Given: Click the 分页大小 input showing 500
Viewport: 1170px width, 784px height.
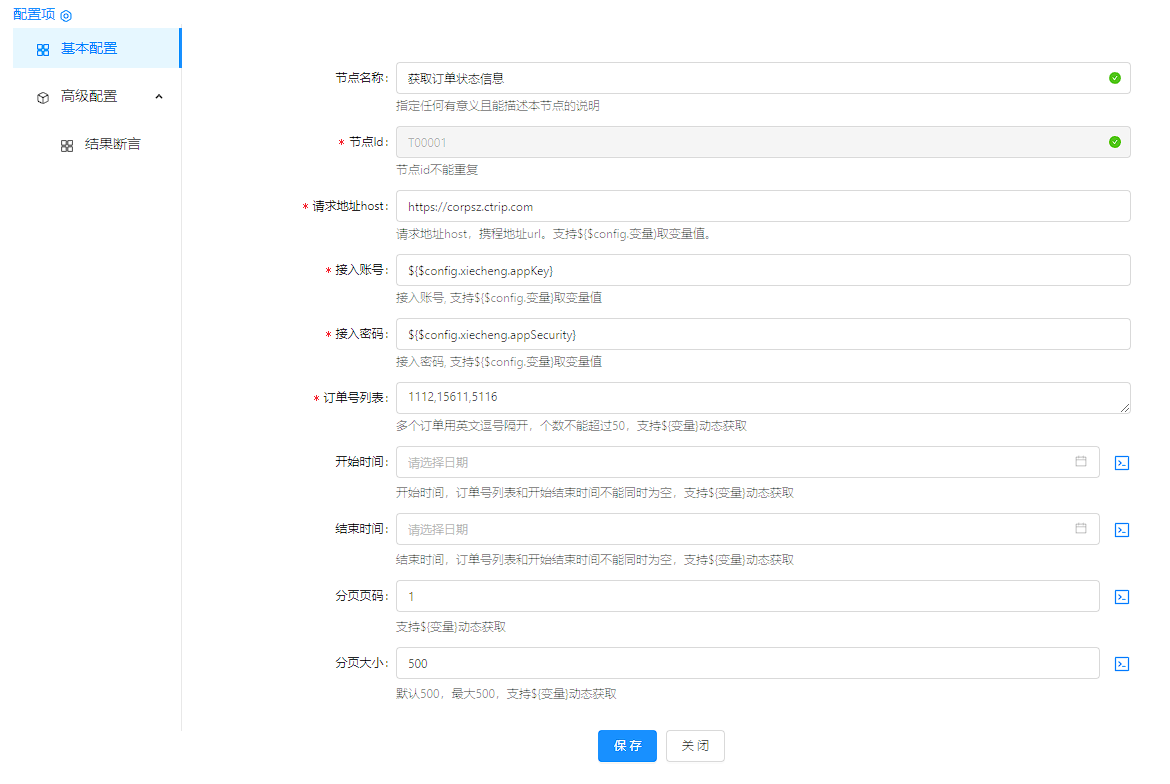Looking at the screenshot, I should point(747,664).
